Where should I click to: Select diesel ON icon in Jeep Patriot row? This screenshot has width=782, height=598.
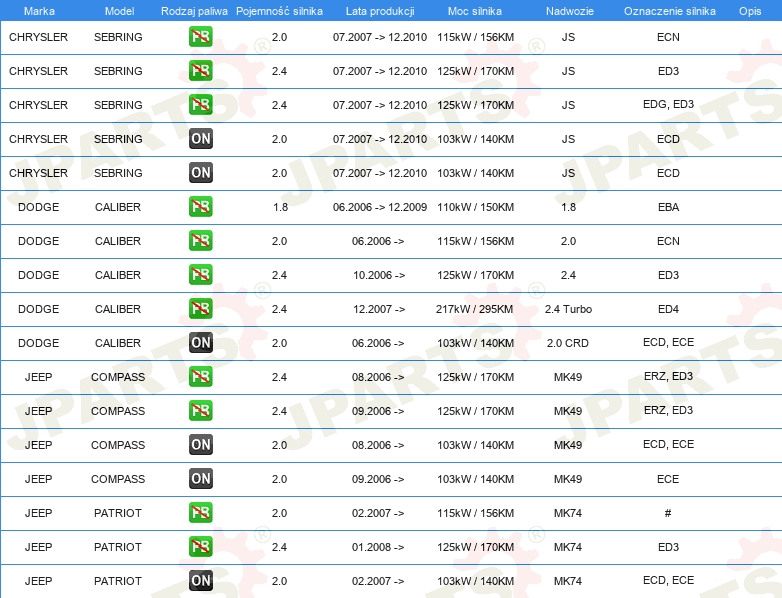coord(200,581)
